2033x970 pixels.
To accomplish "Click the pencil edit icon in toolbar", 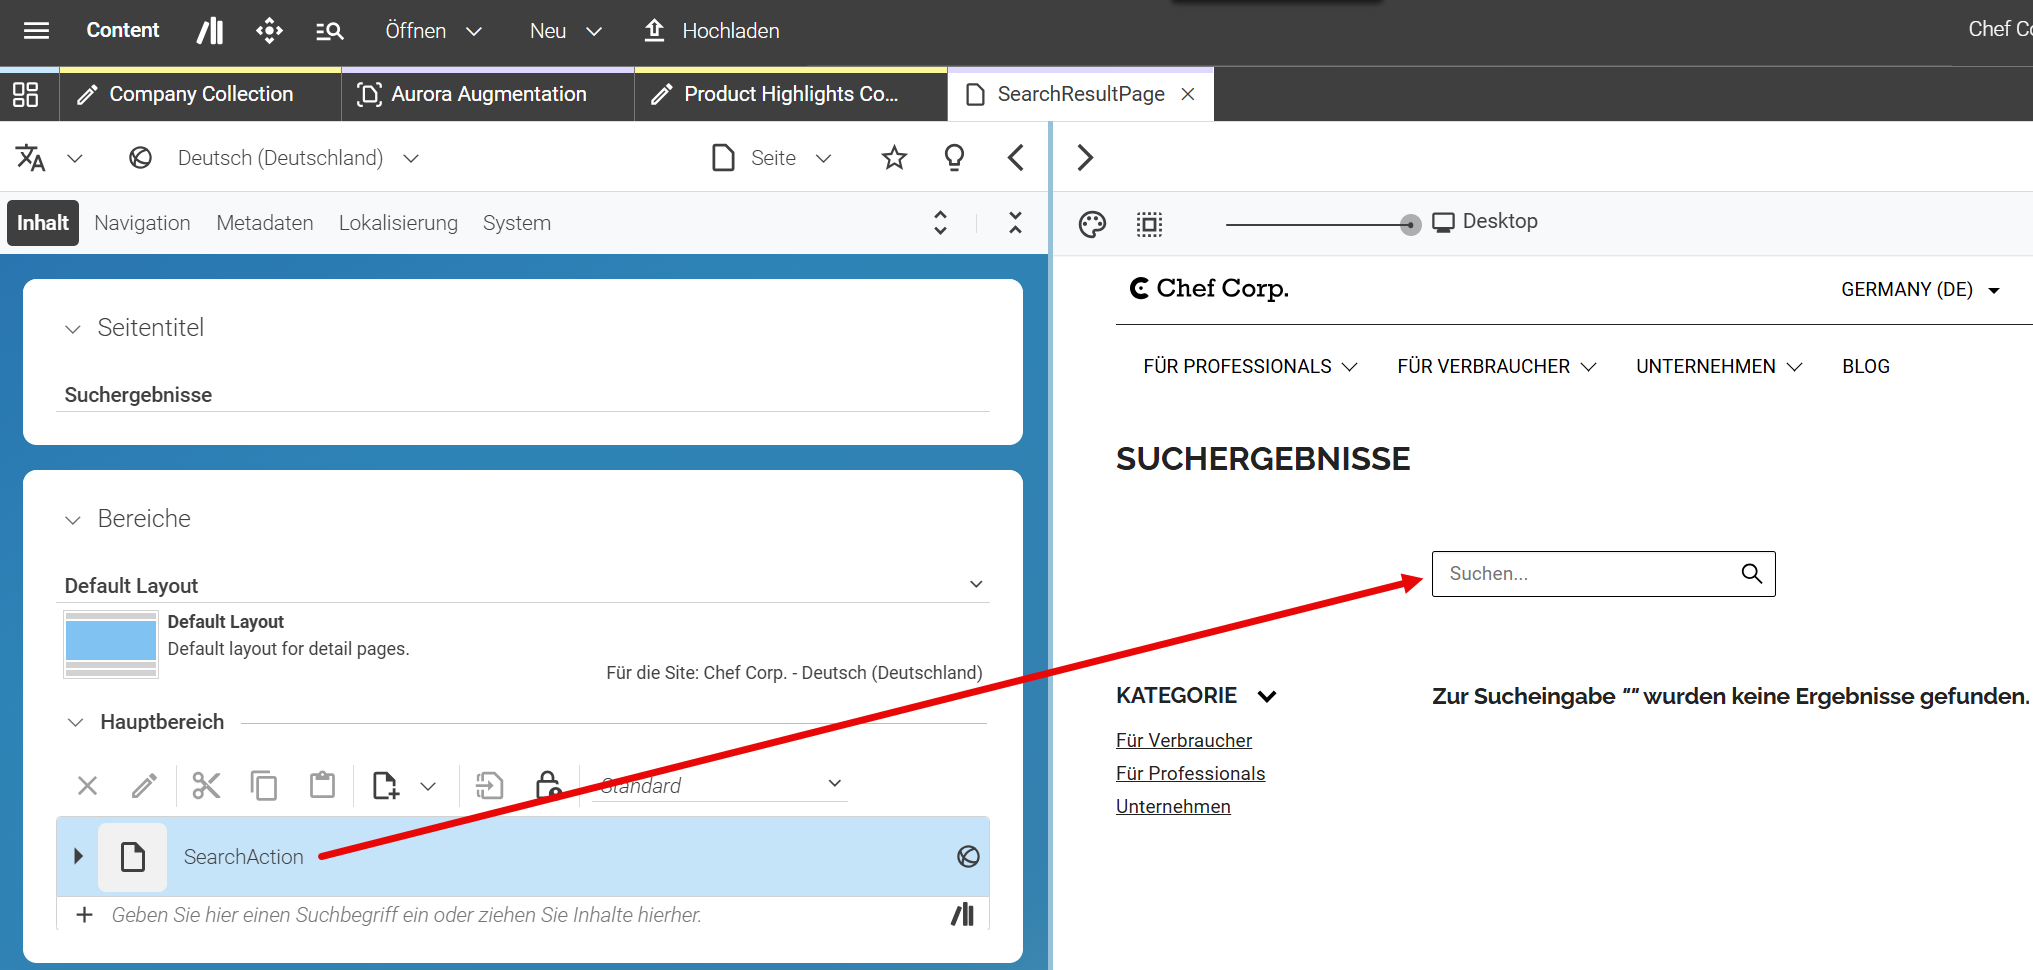I will tap(144, 785).
